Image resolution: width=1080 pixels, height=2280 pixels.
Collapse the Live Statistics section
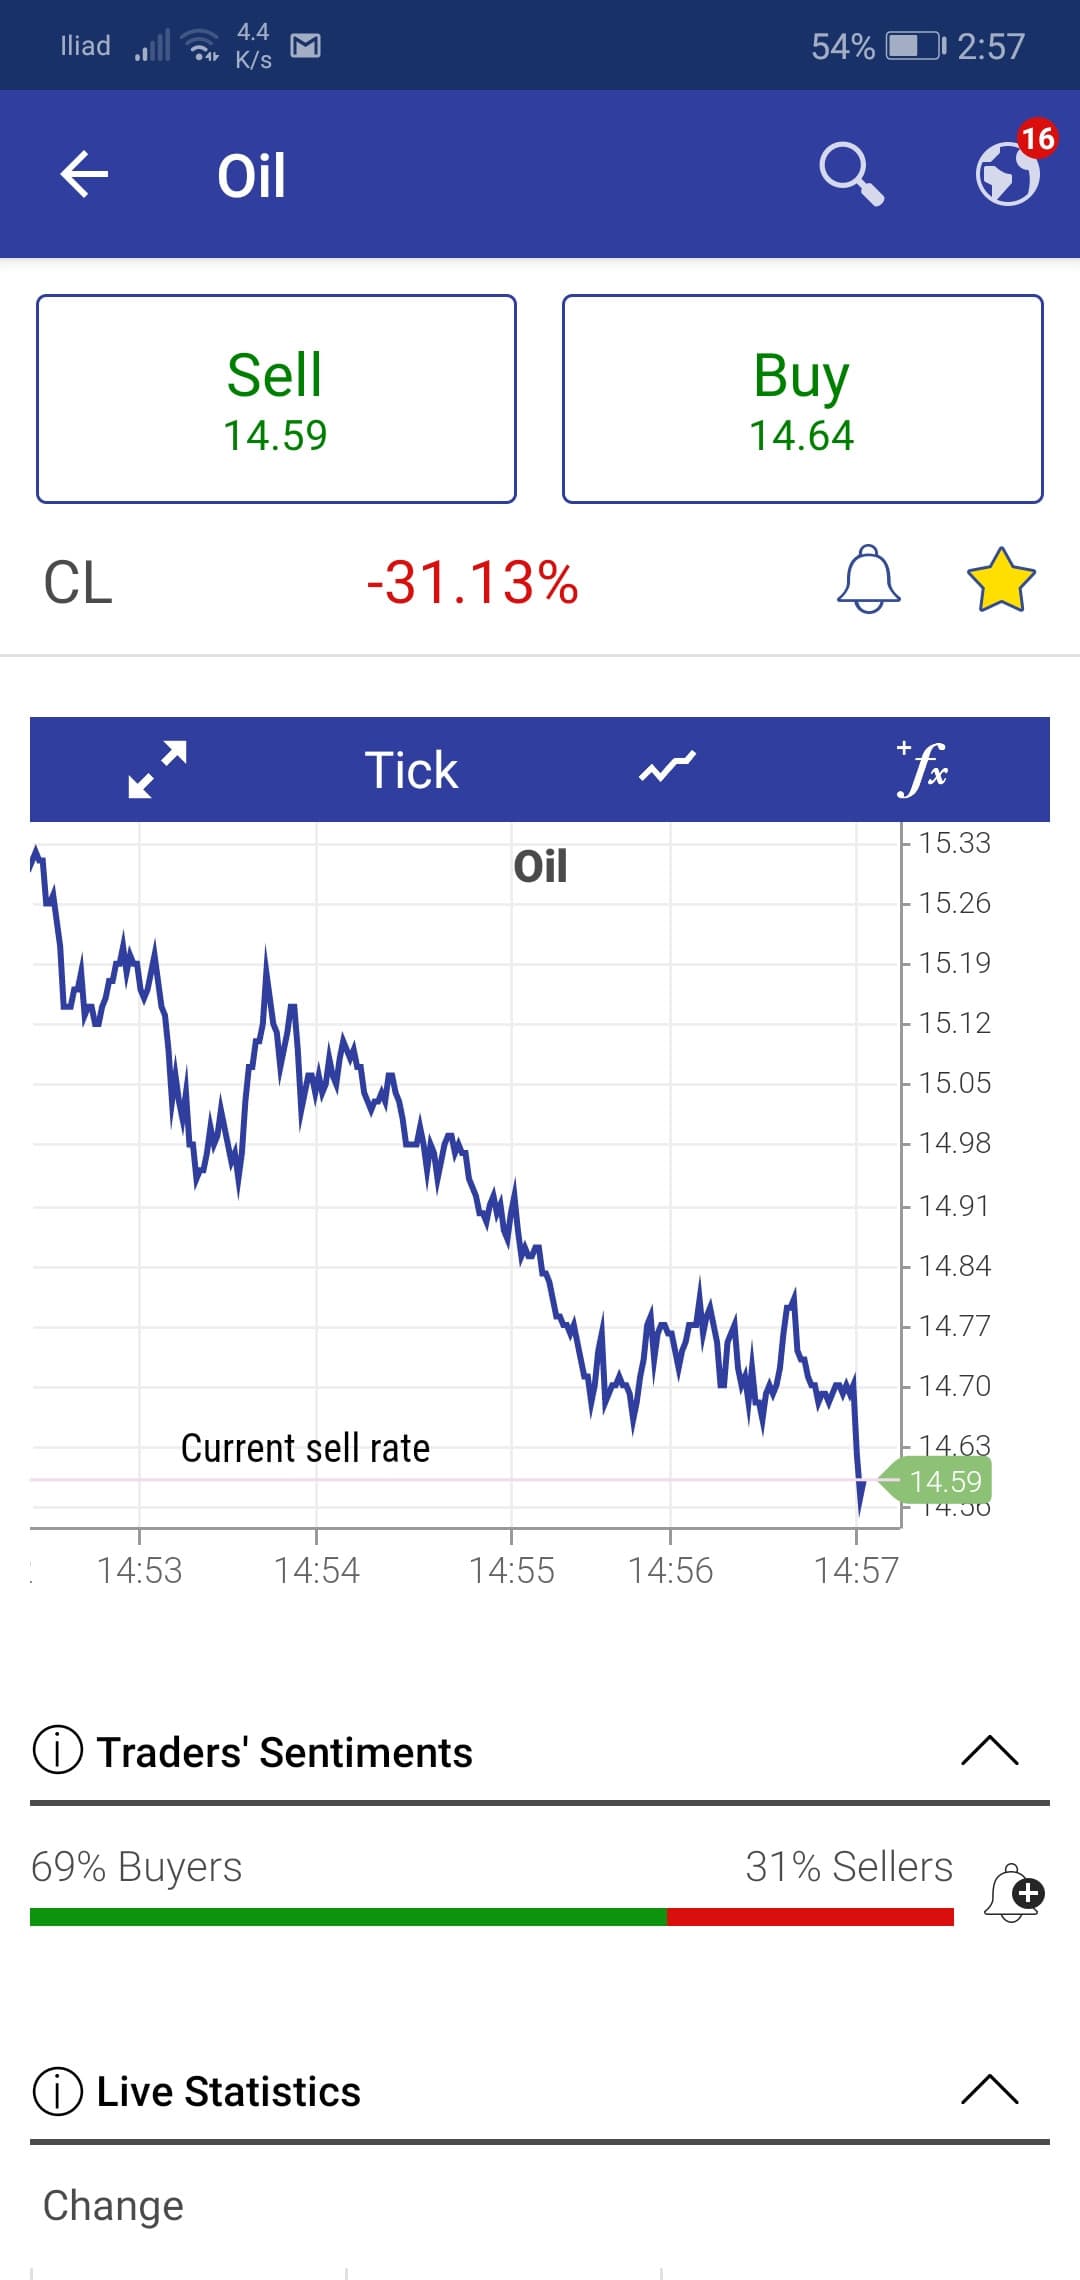click(989, 2090)
